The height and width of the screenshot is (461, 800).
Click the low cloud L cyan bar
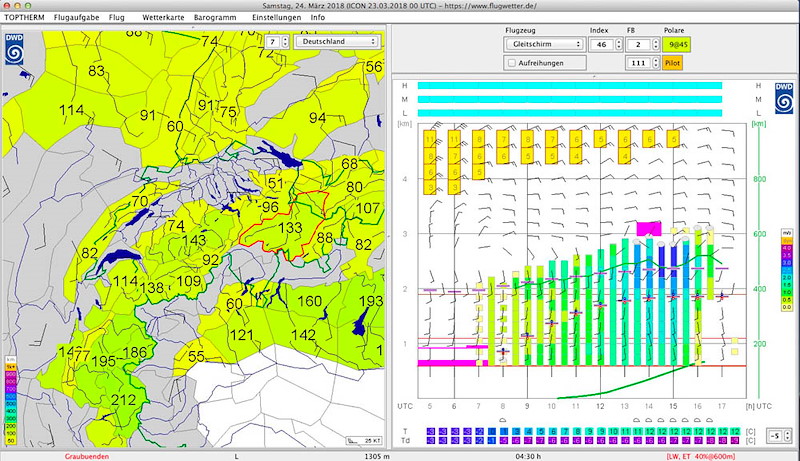click(x=570, y=113)
